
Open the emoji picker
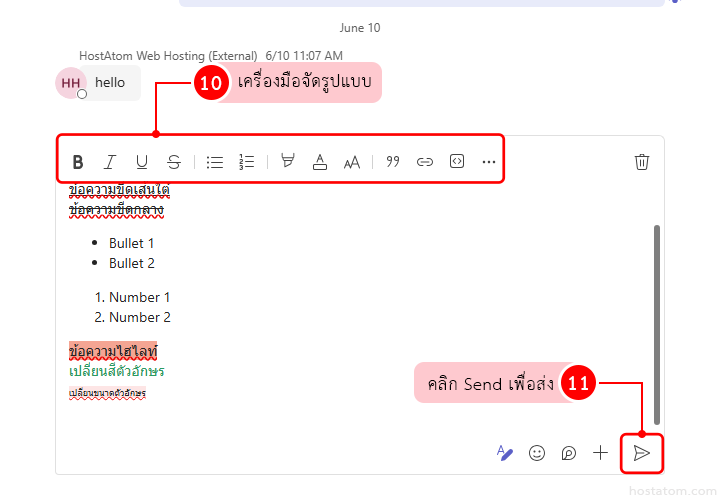[537, 453]
